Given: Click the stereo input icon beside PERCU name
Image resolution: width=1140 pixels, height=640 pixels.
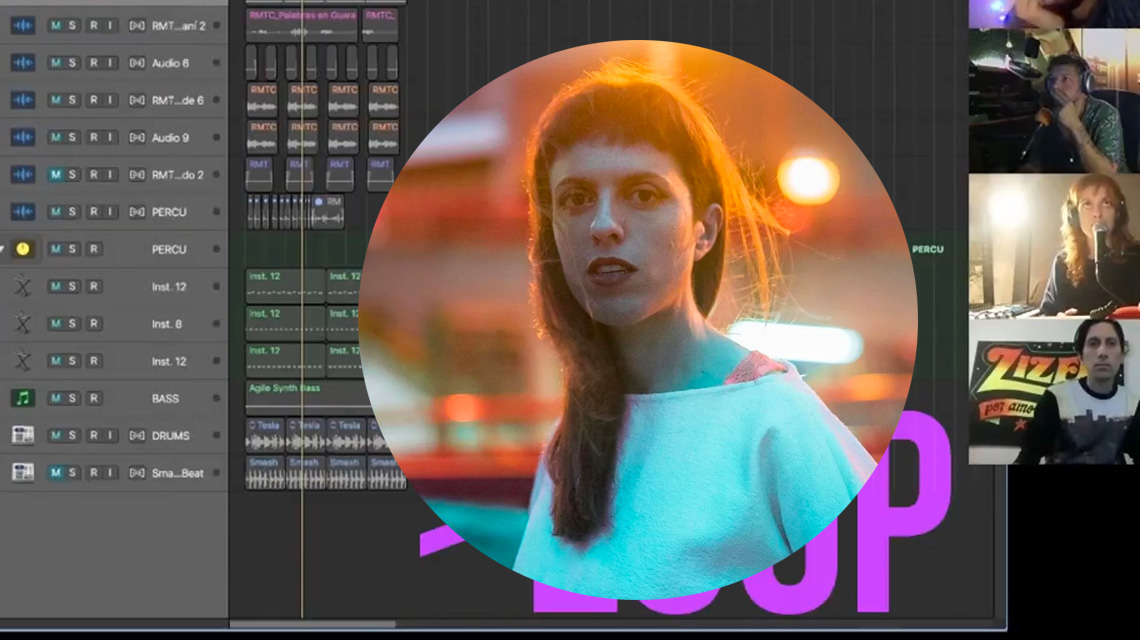Looking at the screenshot, I should pos(137,212).
